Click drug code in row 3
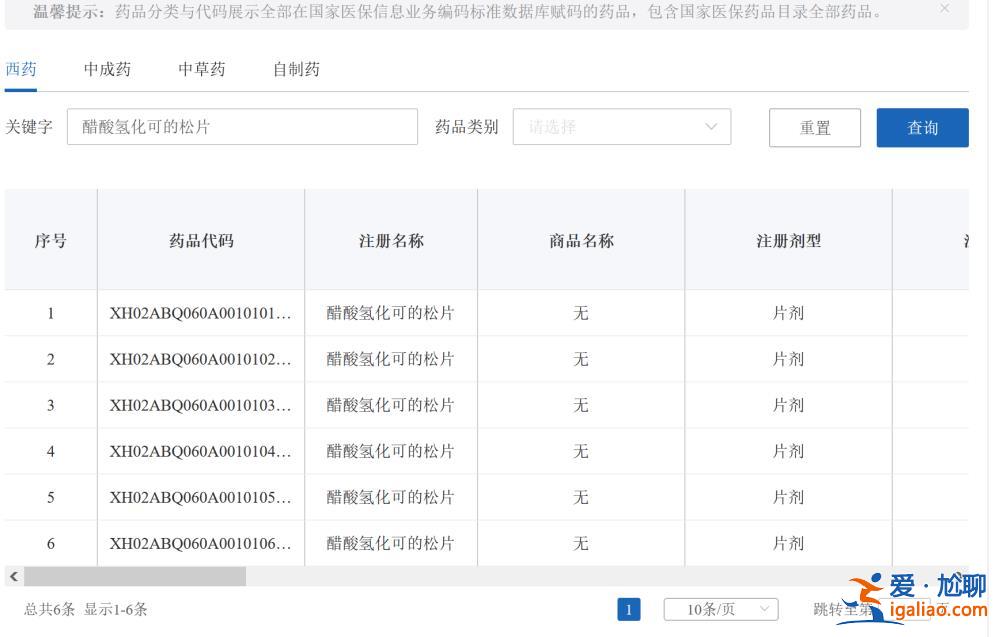Viewport: 1000px width, 637px height. click(201, 405)
